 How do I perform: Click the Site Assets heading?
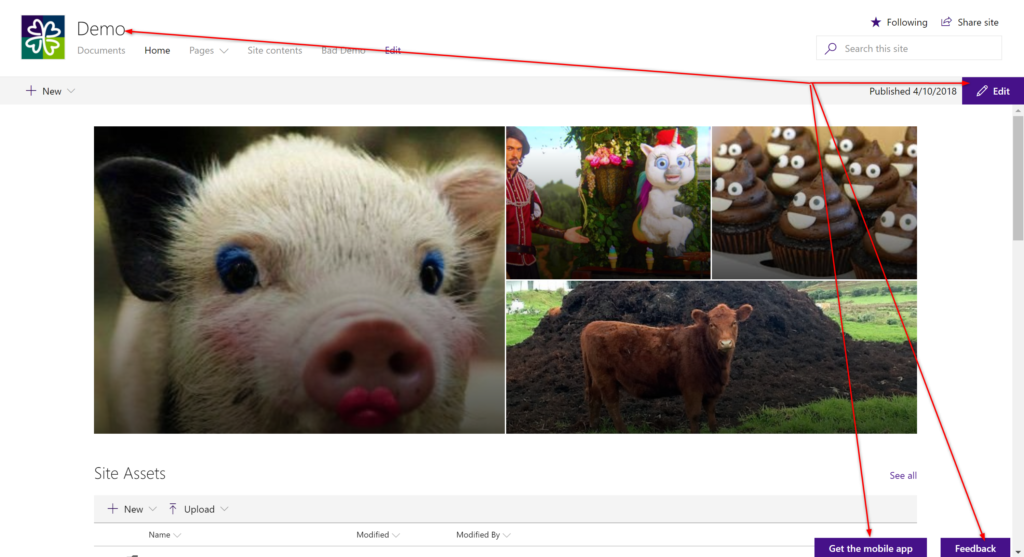[130, 473]
